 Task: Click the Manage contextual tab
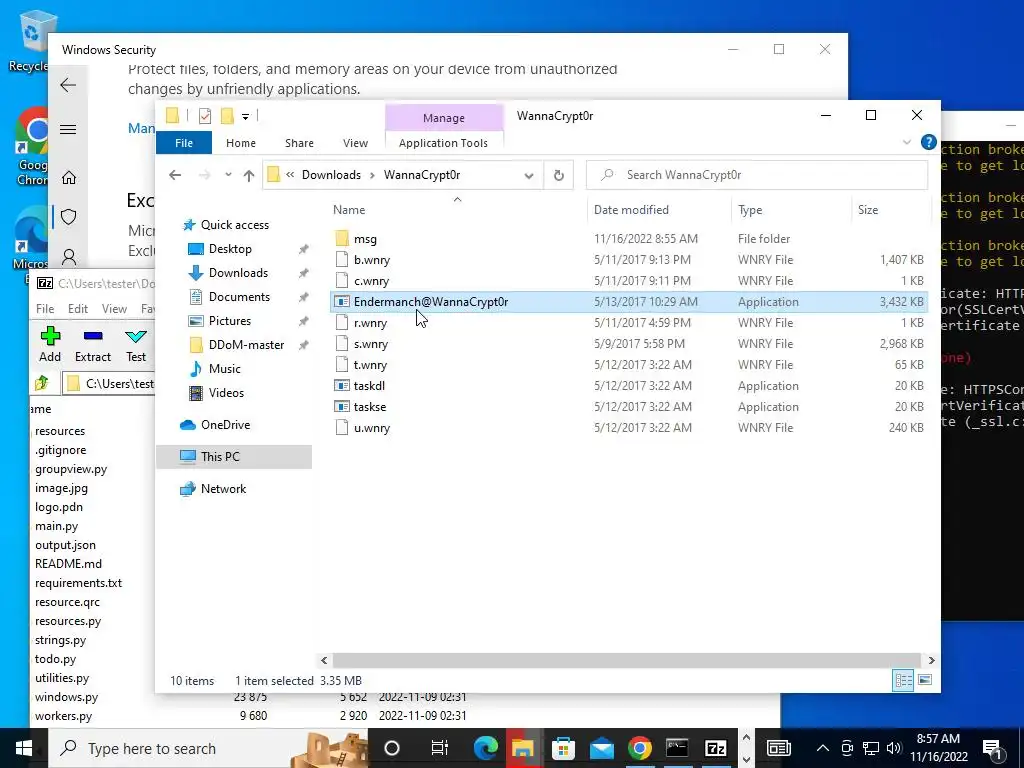pyautogui.click(x=444, y=118)
